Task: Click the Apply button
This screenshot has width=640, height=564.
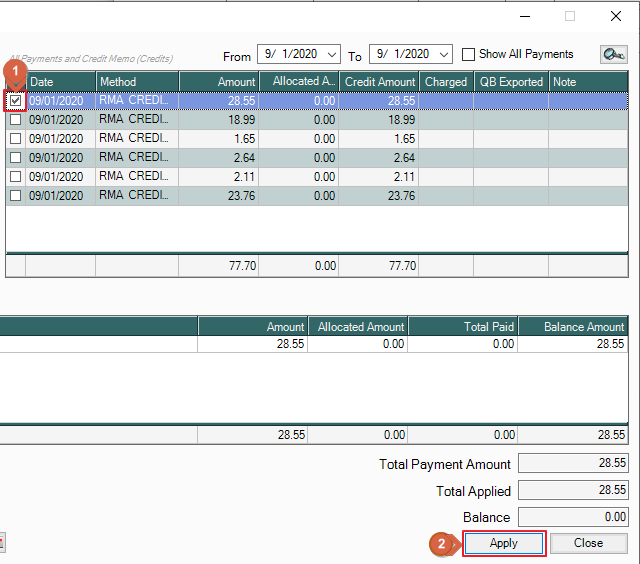Action: click(x=504, y=543)
